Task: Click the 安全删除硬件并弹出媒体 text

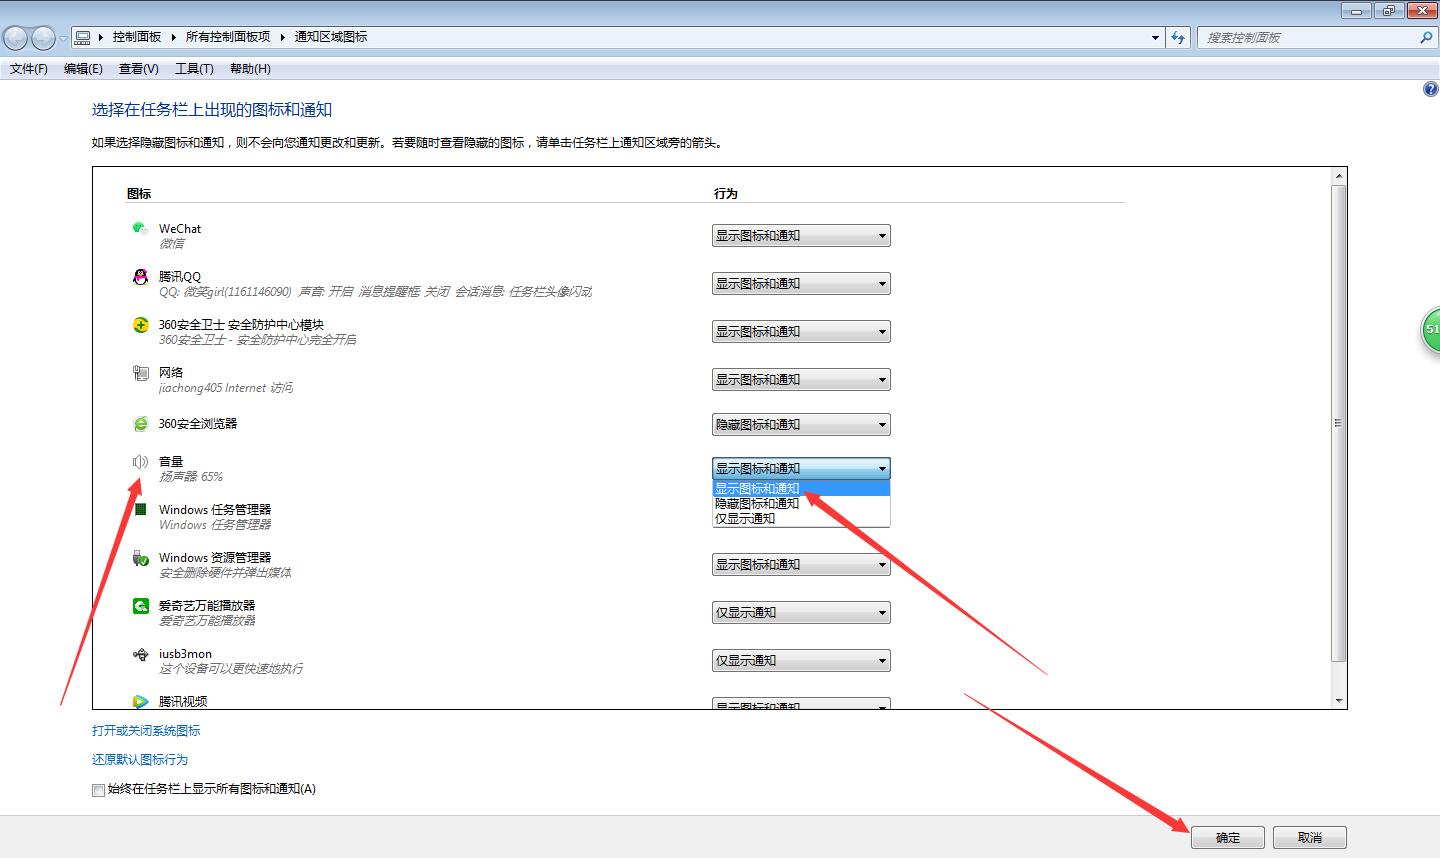Action: point(225,573)
